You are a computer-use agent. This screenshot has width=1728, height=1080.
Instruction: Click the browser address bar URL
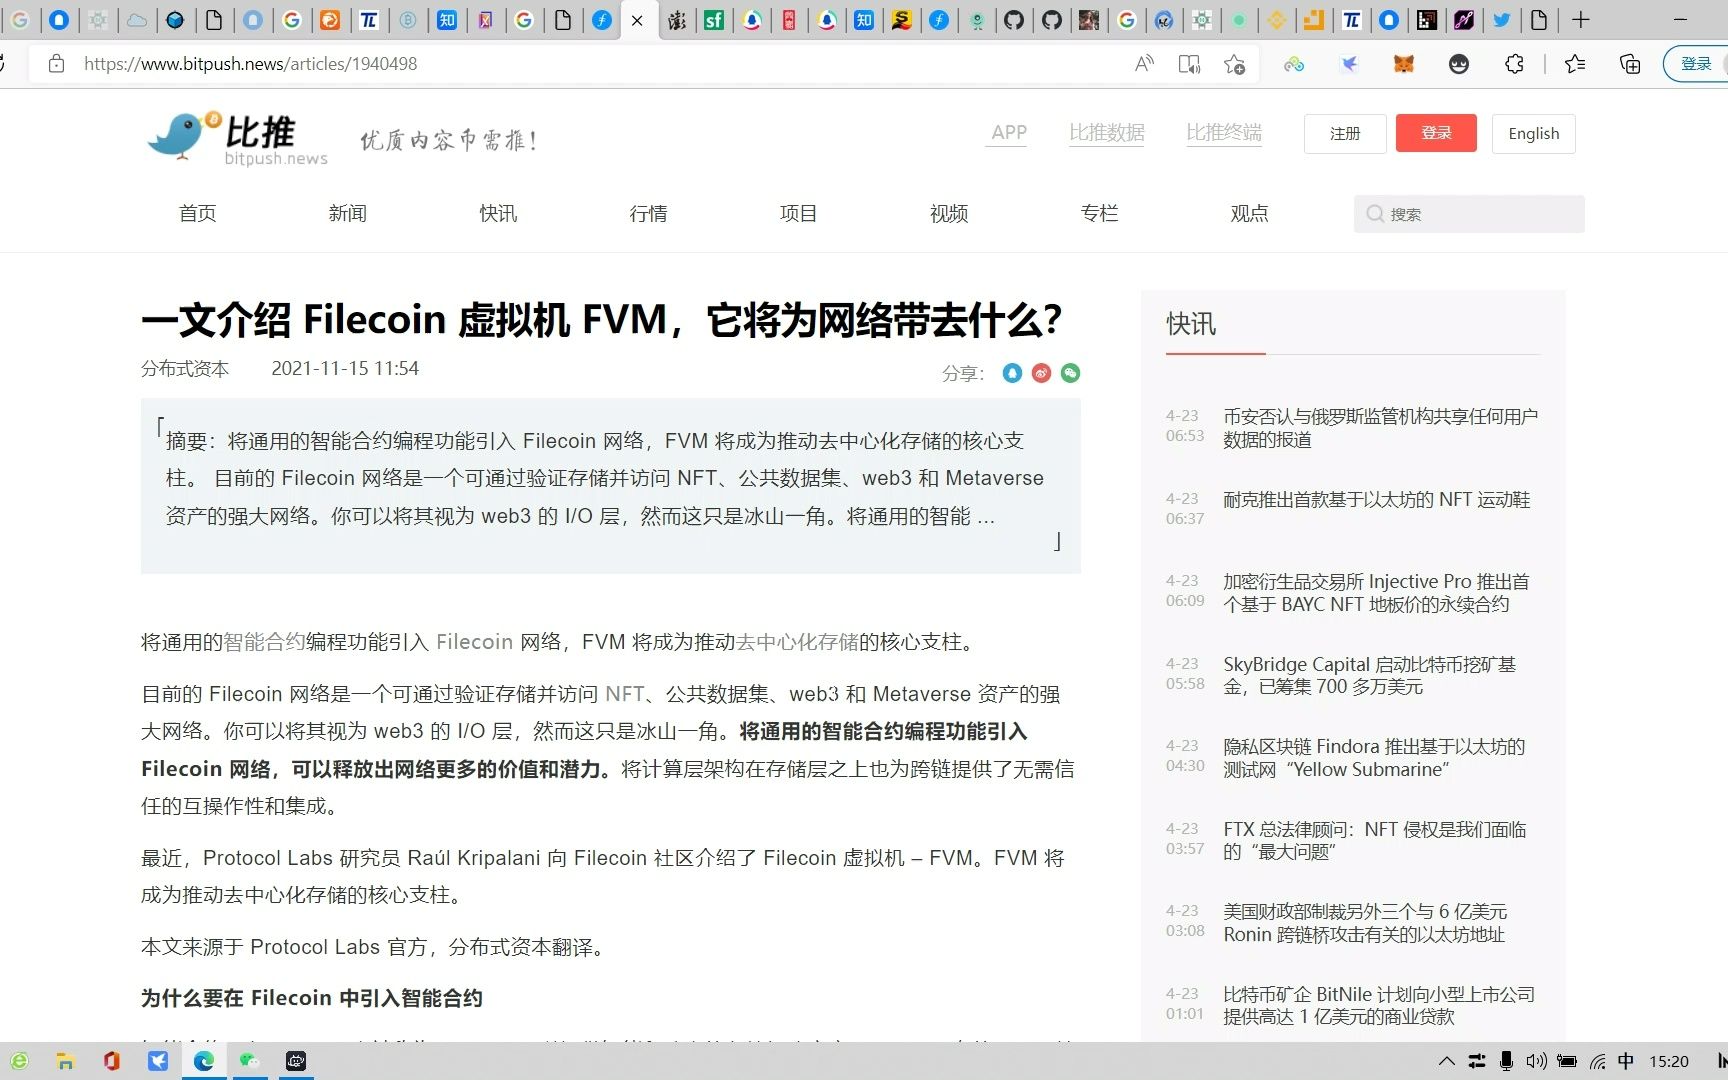pyautogui.click(x=250, y=64)
